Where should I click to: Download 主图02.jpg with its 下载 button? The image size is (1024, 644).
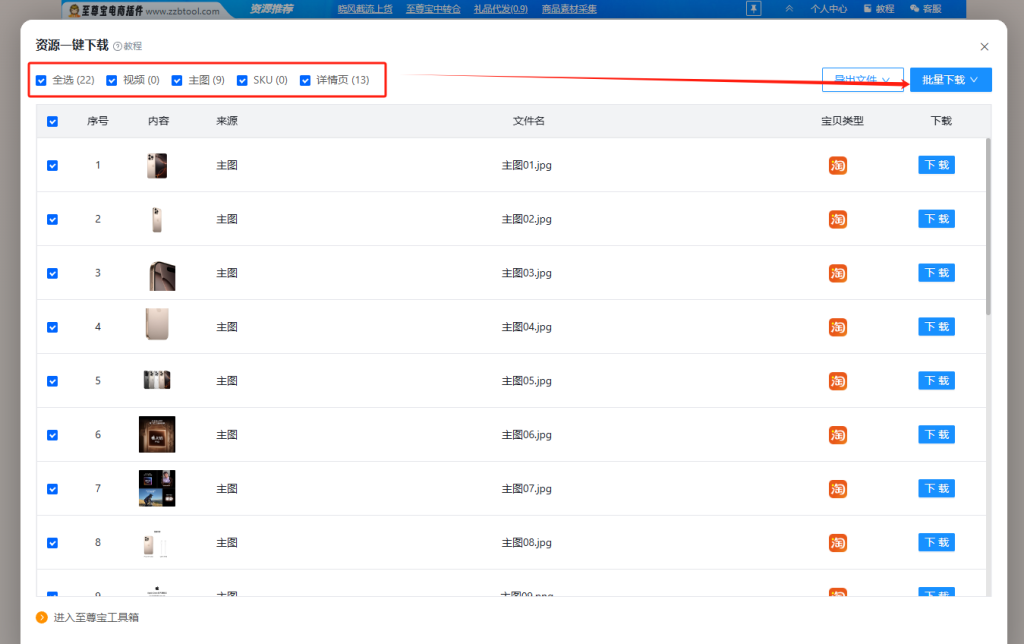(x=935, y=219)
